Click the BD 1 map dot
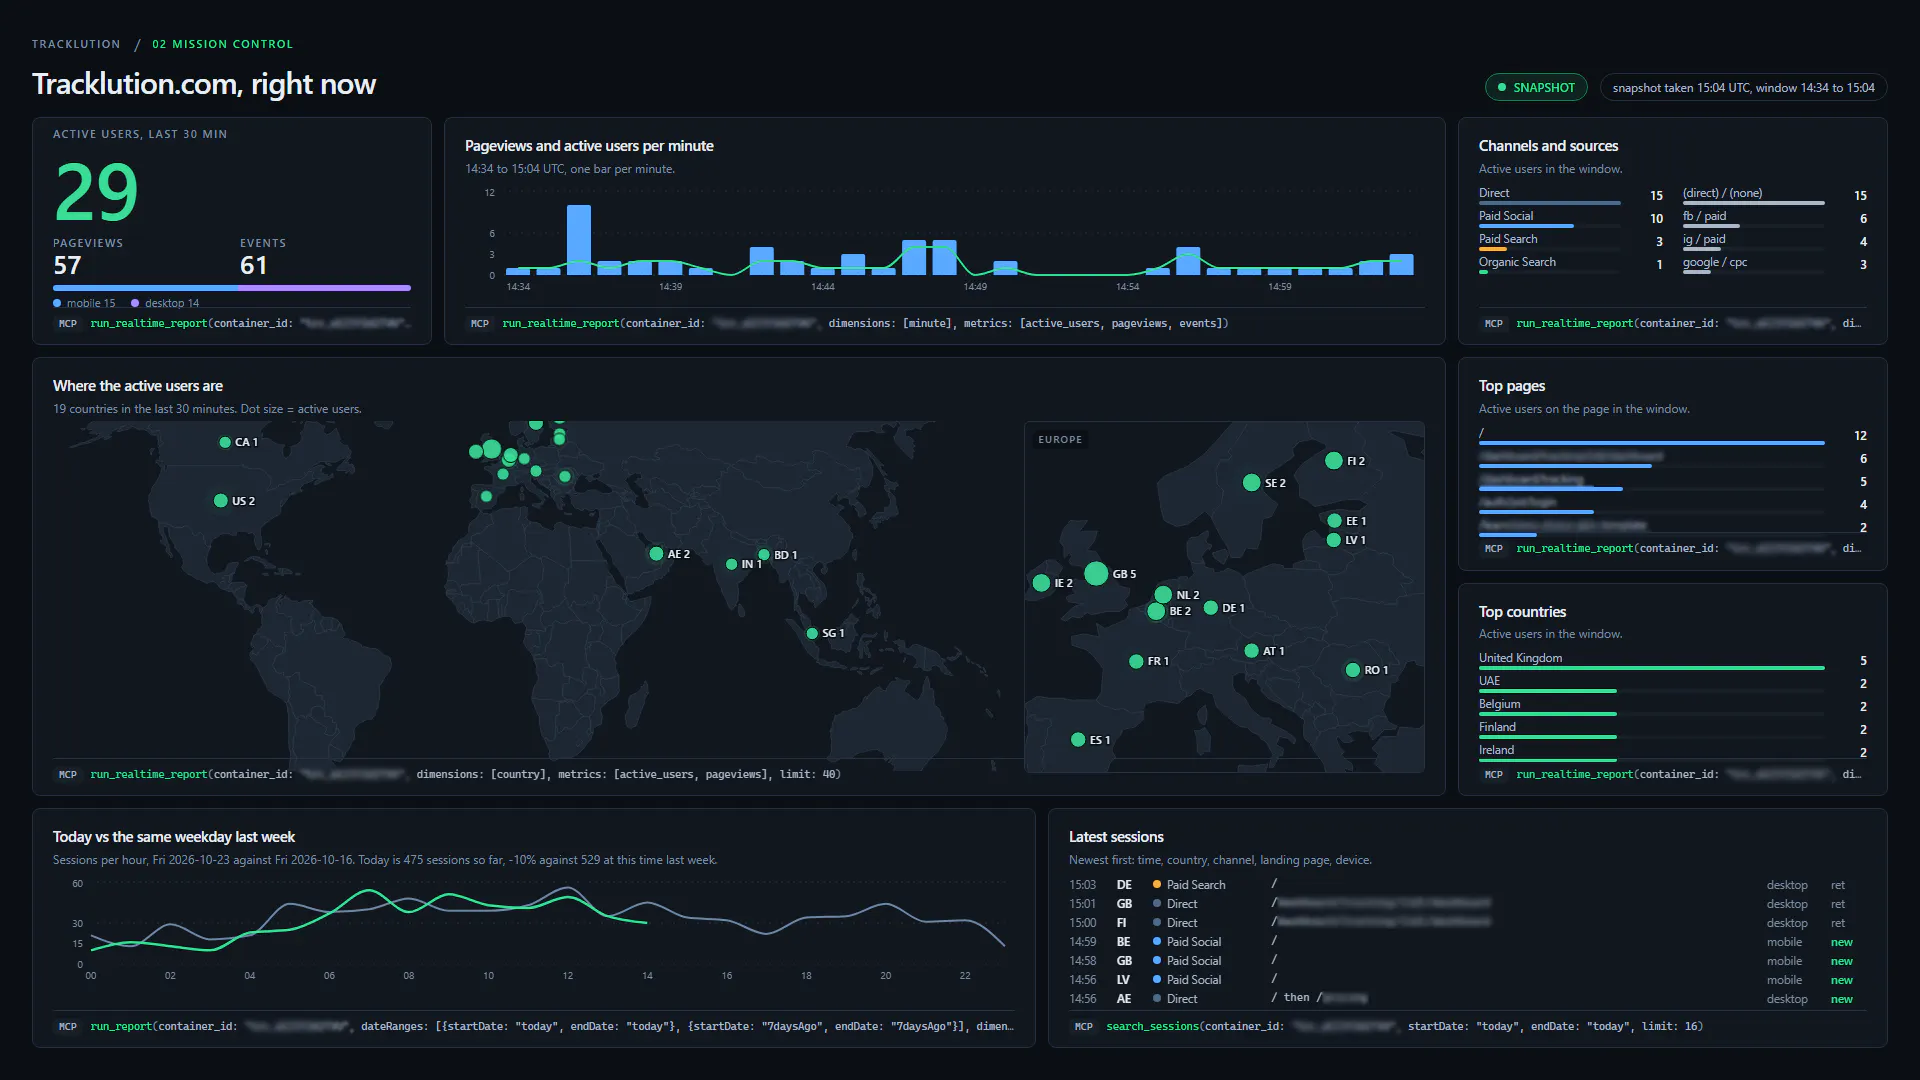The height and width of the screenshot is (1080, 1920). (764, 555)
